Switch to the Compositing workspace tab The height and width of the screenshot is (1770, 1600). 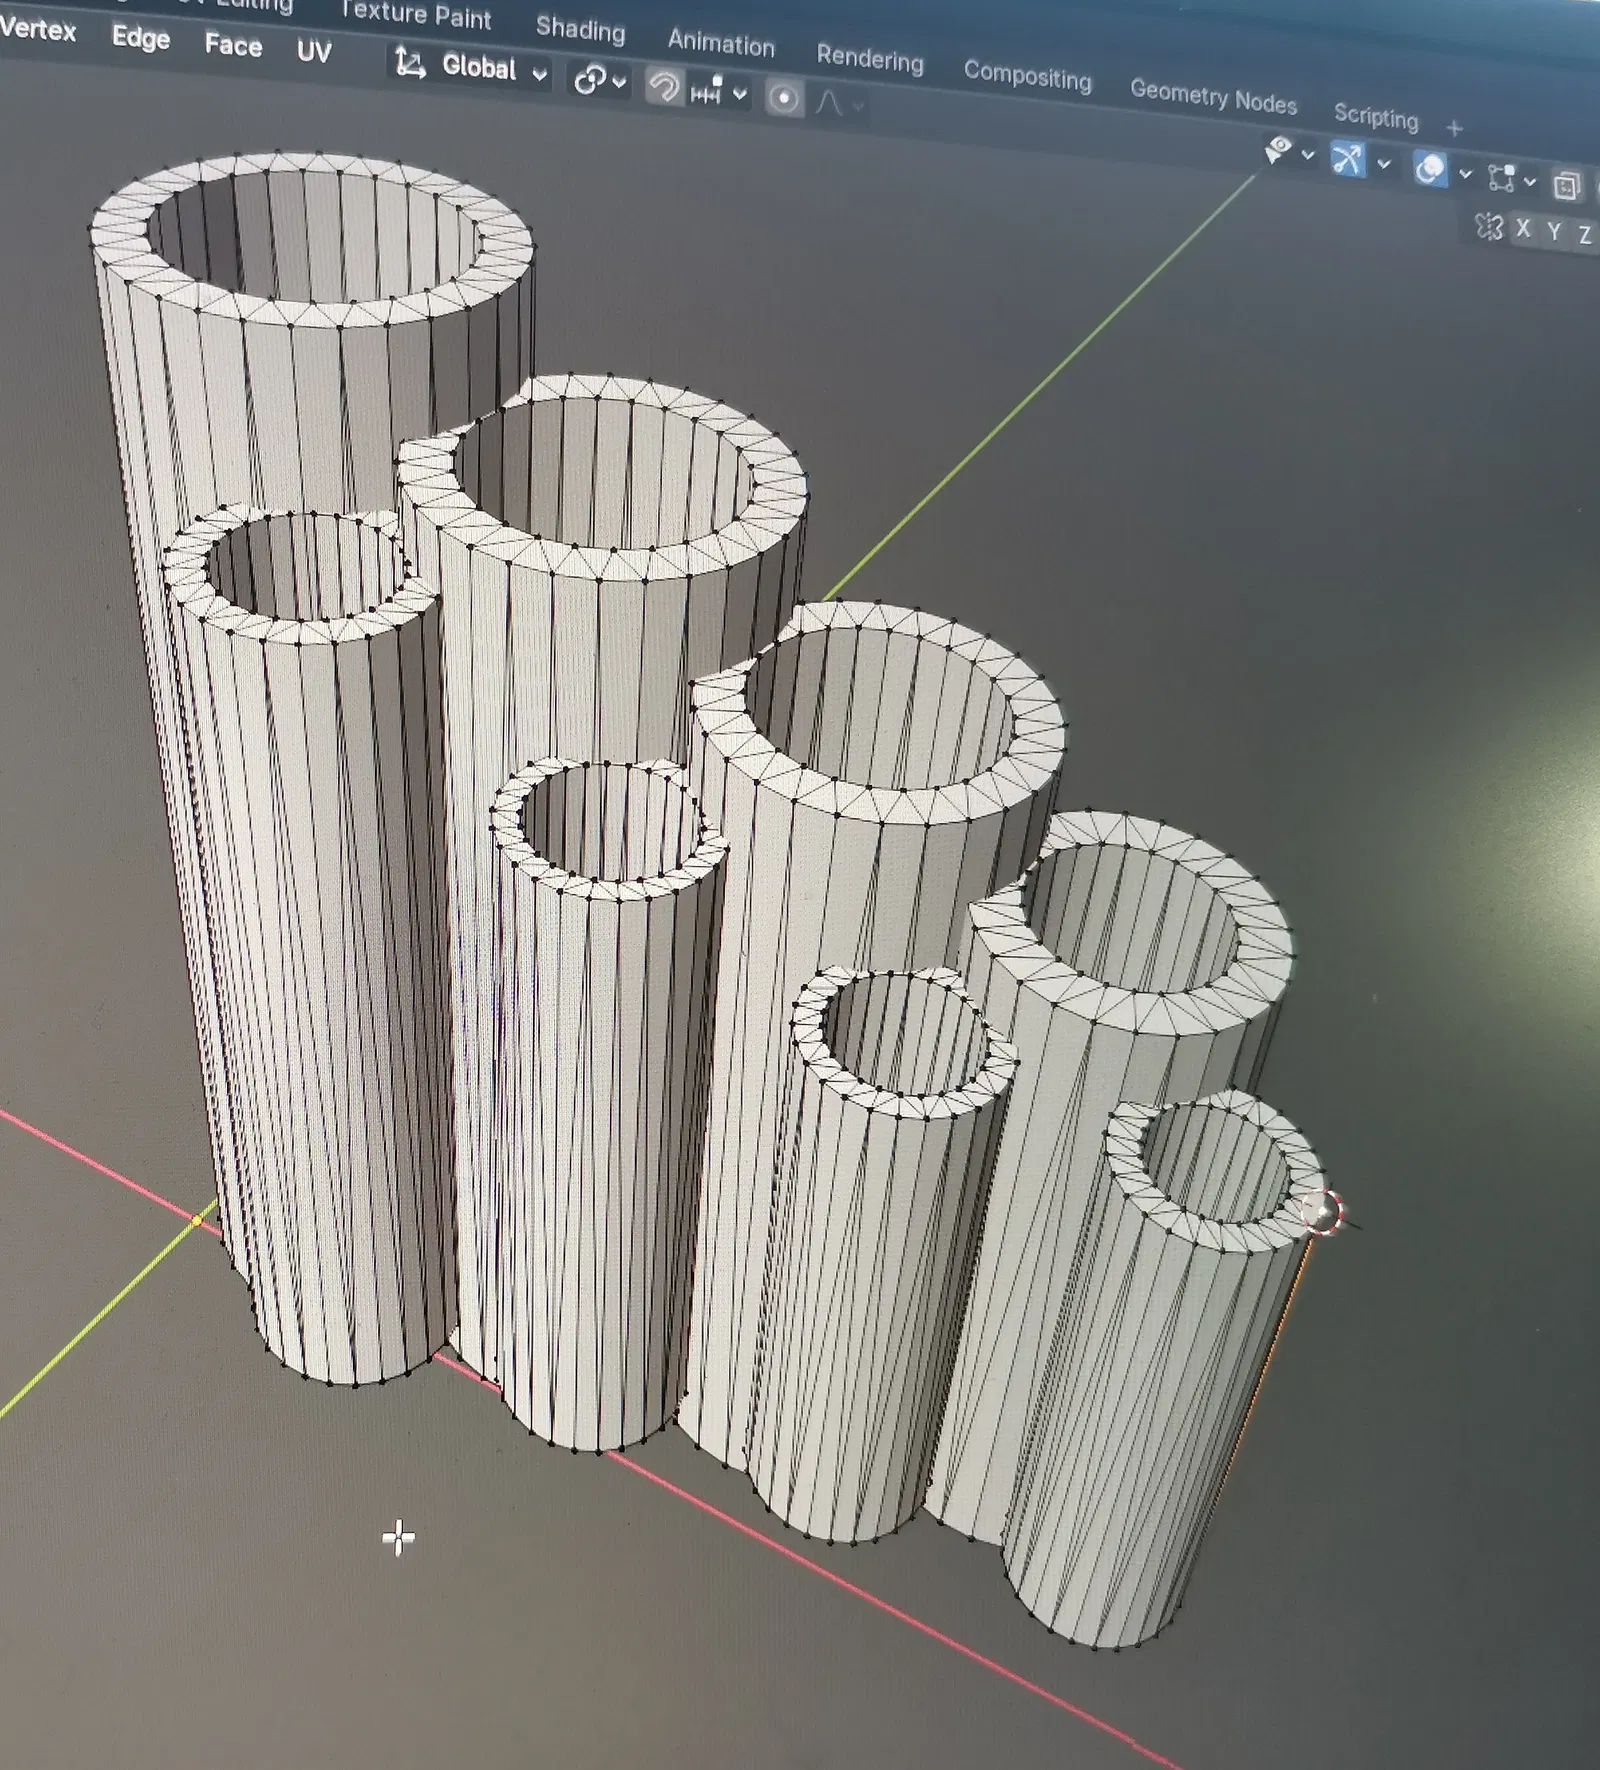[x=1027, y=75]
